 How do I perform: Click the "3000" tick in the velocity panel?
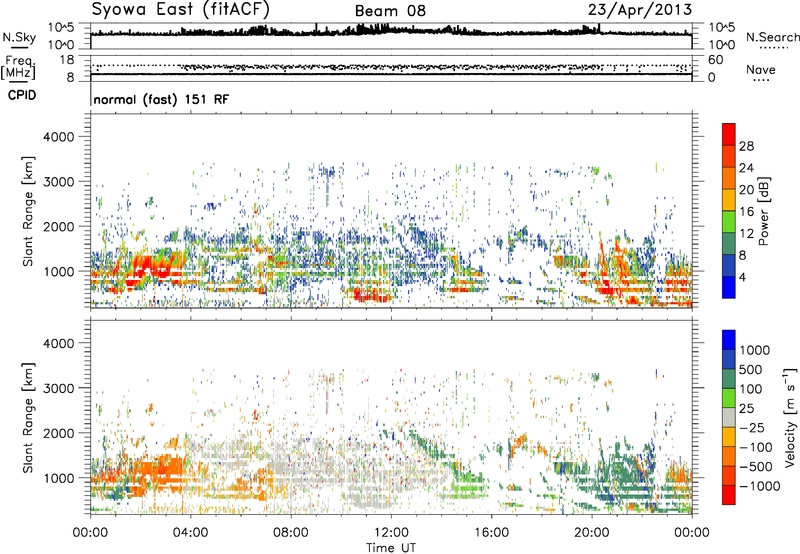(58, 388)
